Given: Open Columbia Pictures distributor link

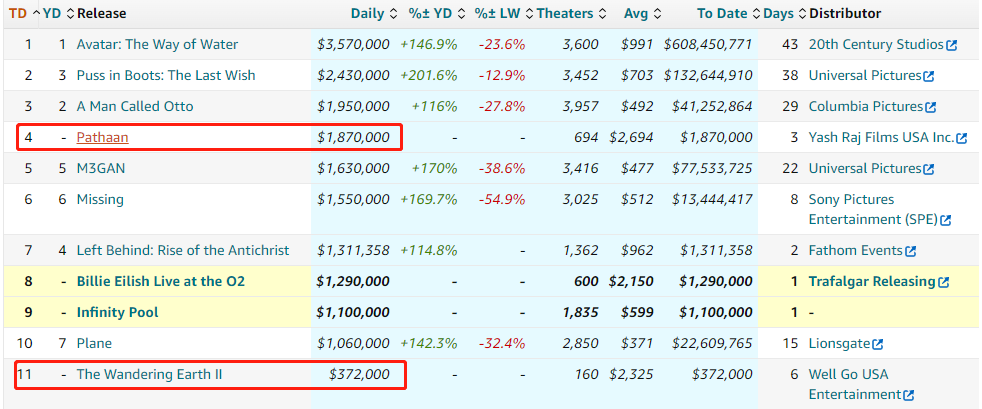Looking at the screenshot, I should (866, 106).
